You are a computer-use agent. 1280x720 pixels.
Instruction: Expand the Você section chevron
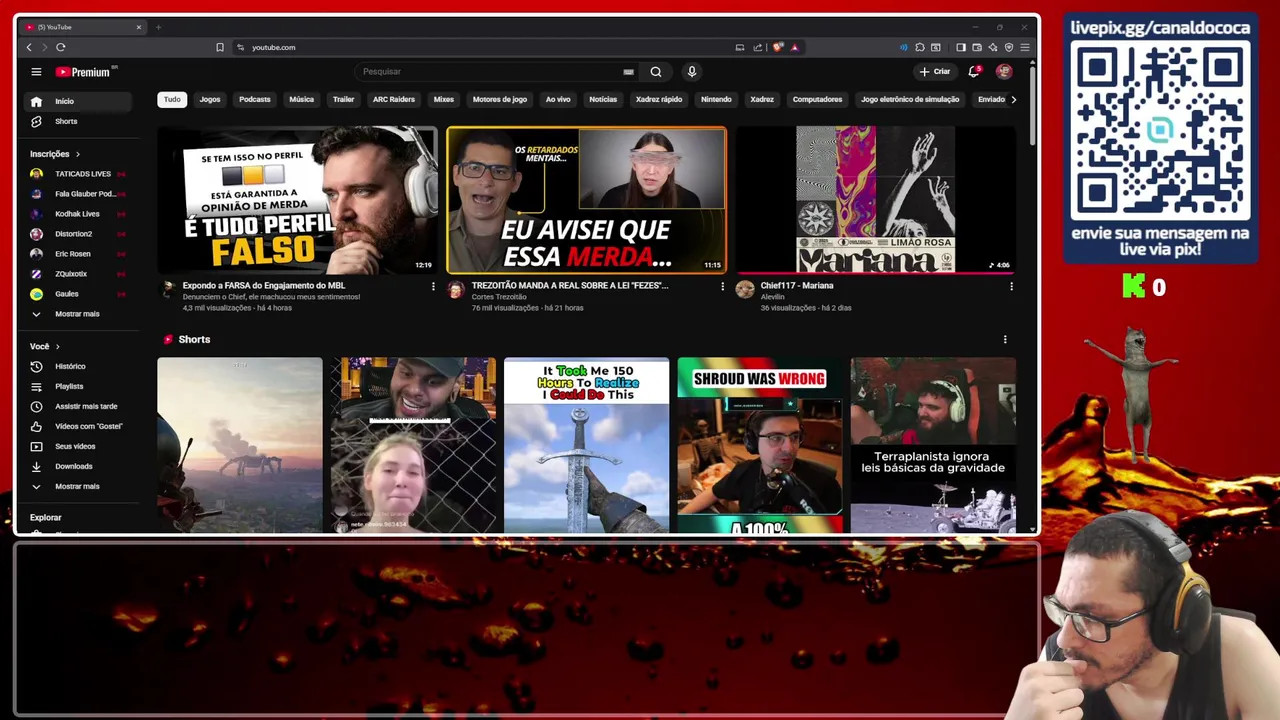(57, 346)
